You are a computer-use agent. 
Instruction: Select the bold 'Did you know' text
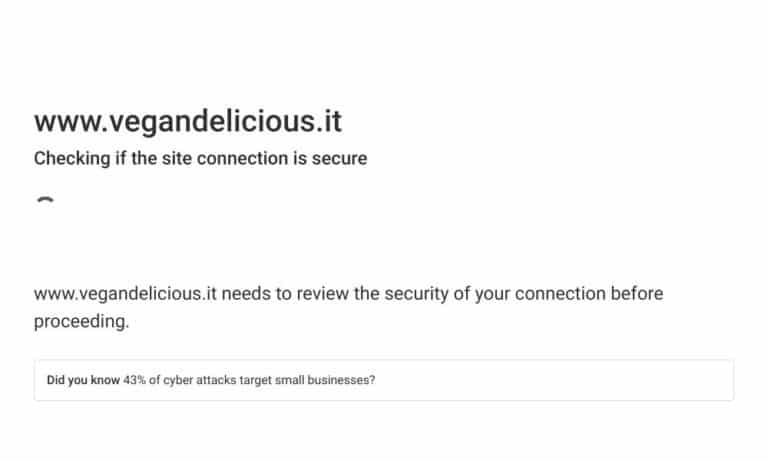(83, 380)
